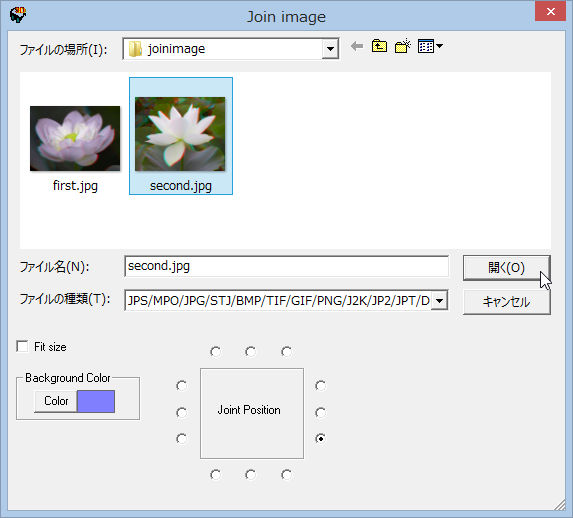Click the StereoPhoto app icon in title bar
The width and height of the screenshot is (573, 518).
click(18, 15)
